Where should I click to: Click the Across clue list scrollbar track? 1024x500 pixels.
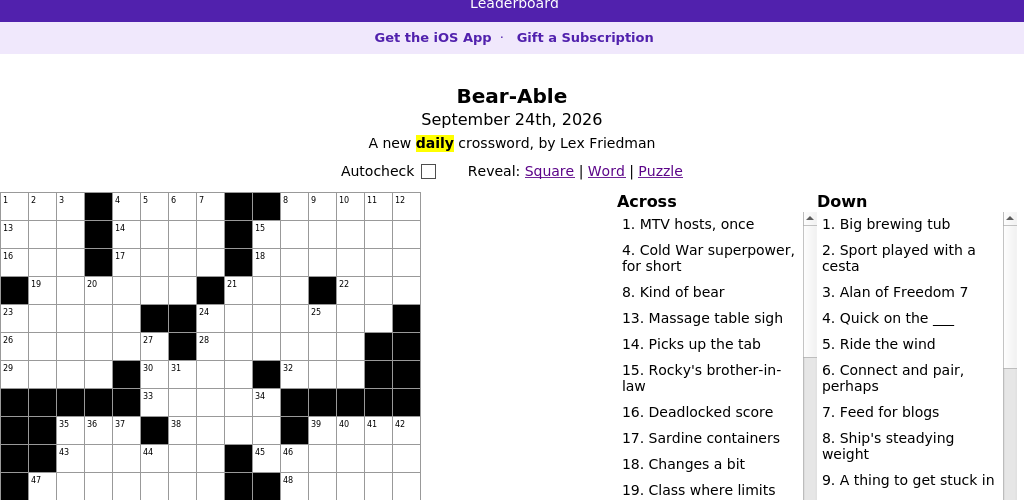coord(810,428)
